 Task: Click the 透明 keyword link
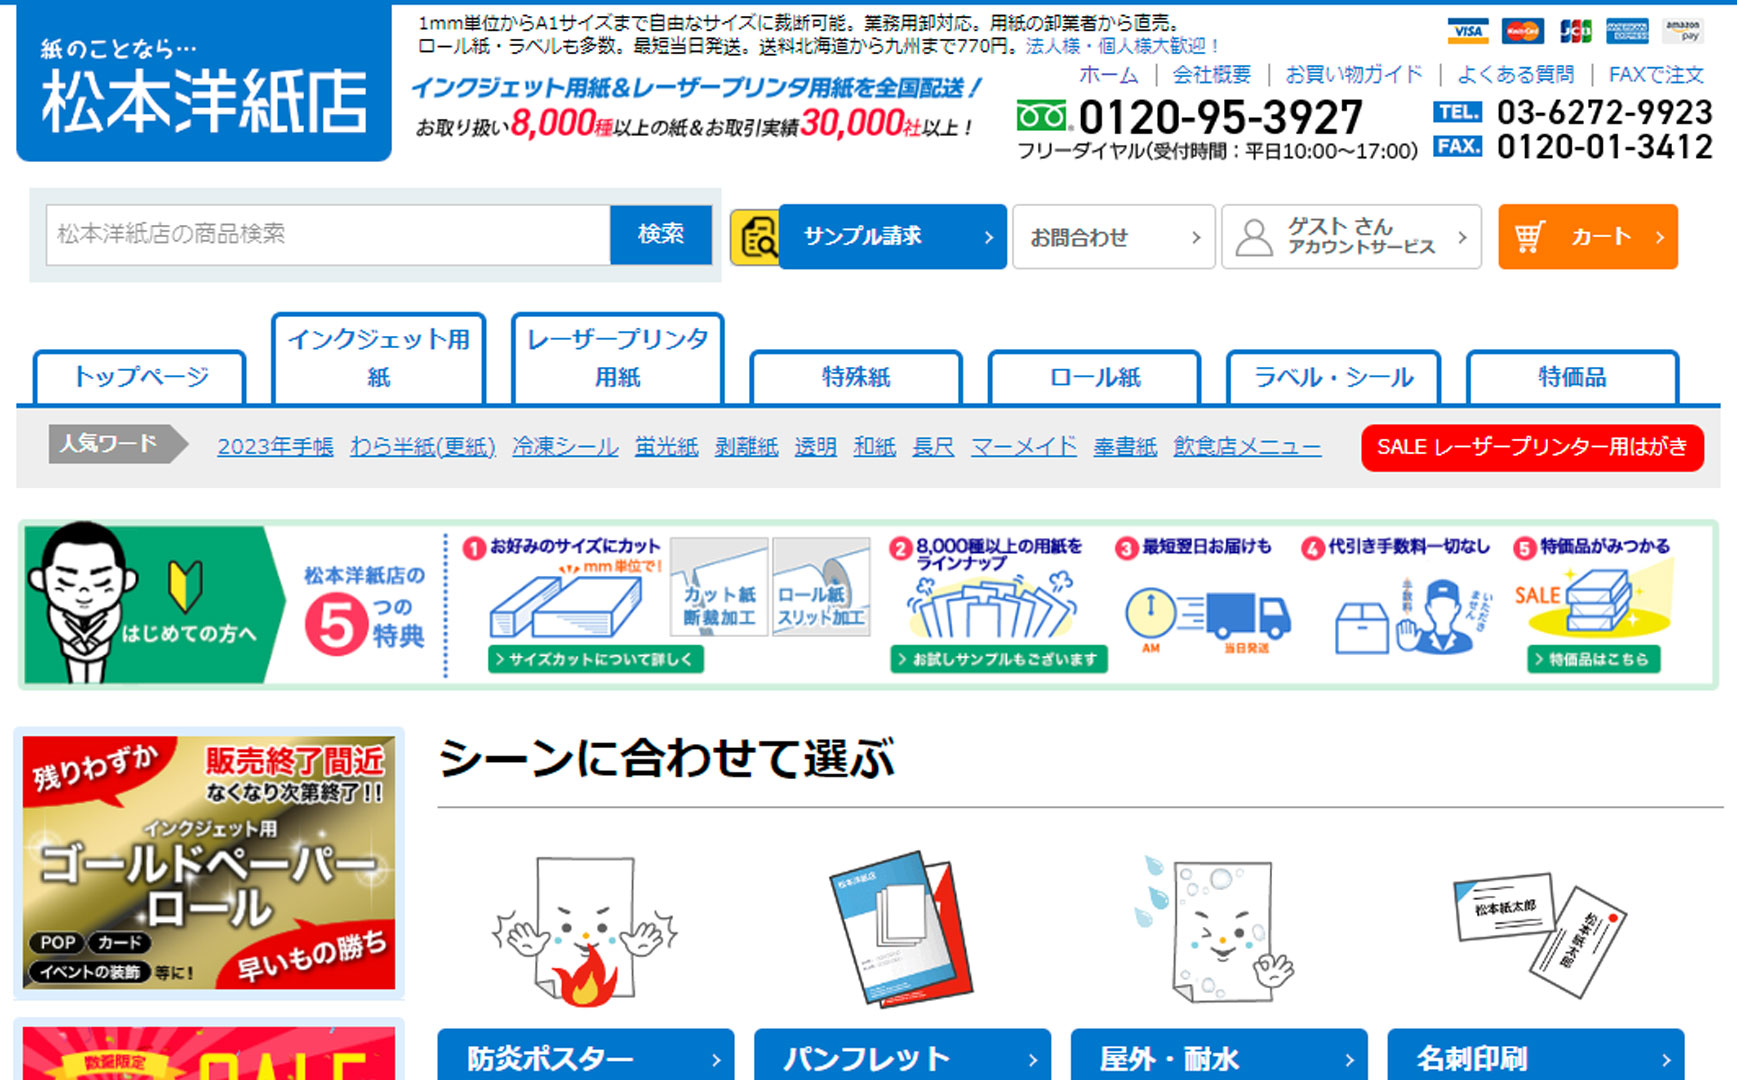[815, 447]
